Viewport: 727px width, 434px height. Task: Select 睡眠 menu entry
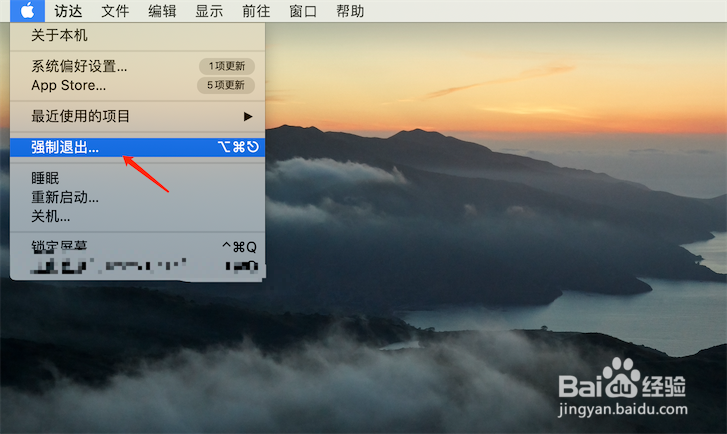point(138,178)
